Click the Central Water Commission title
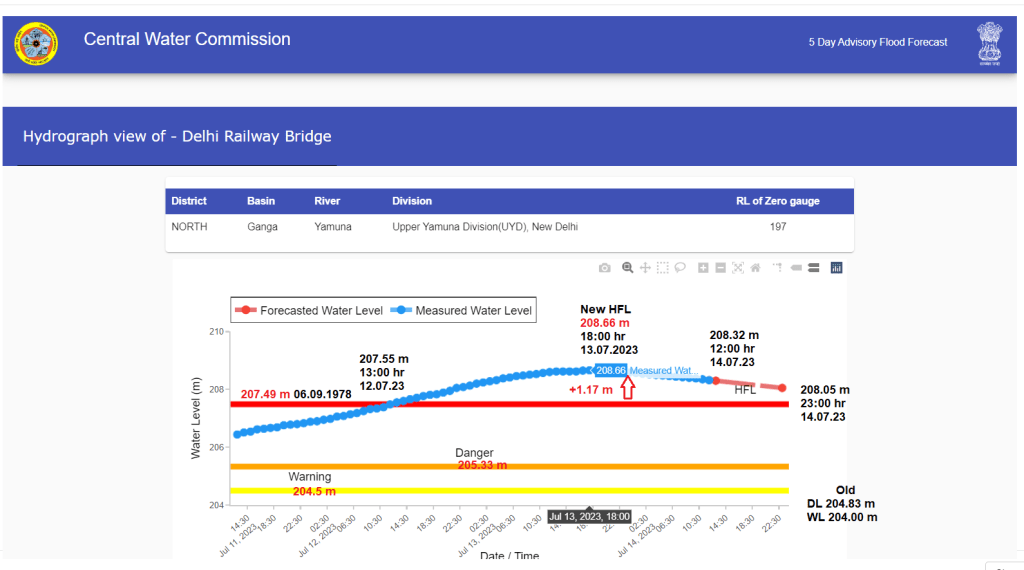 187,40
